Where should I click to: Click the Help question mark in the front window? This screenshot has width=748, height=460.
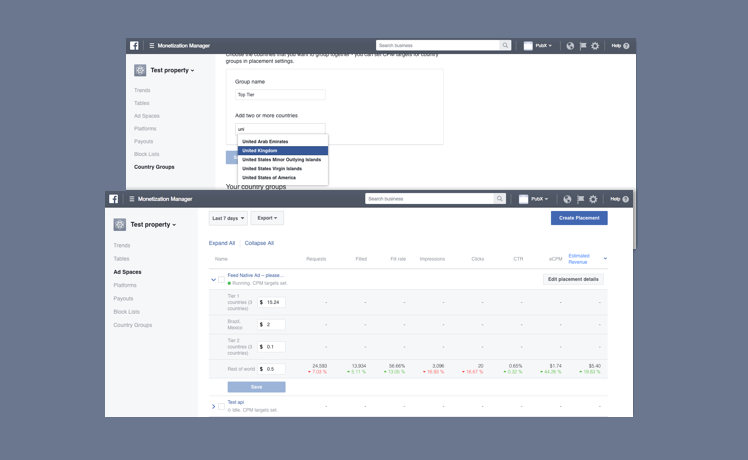(625, 199)
